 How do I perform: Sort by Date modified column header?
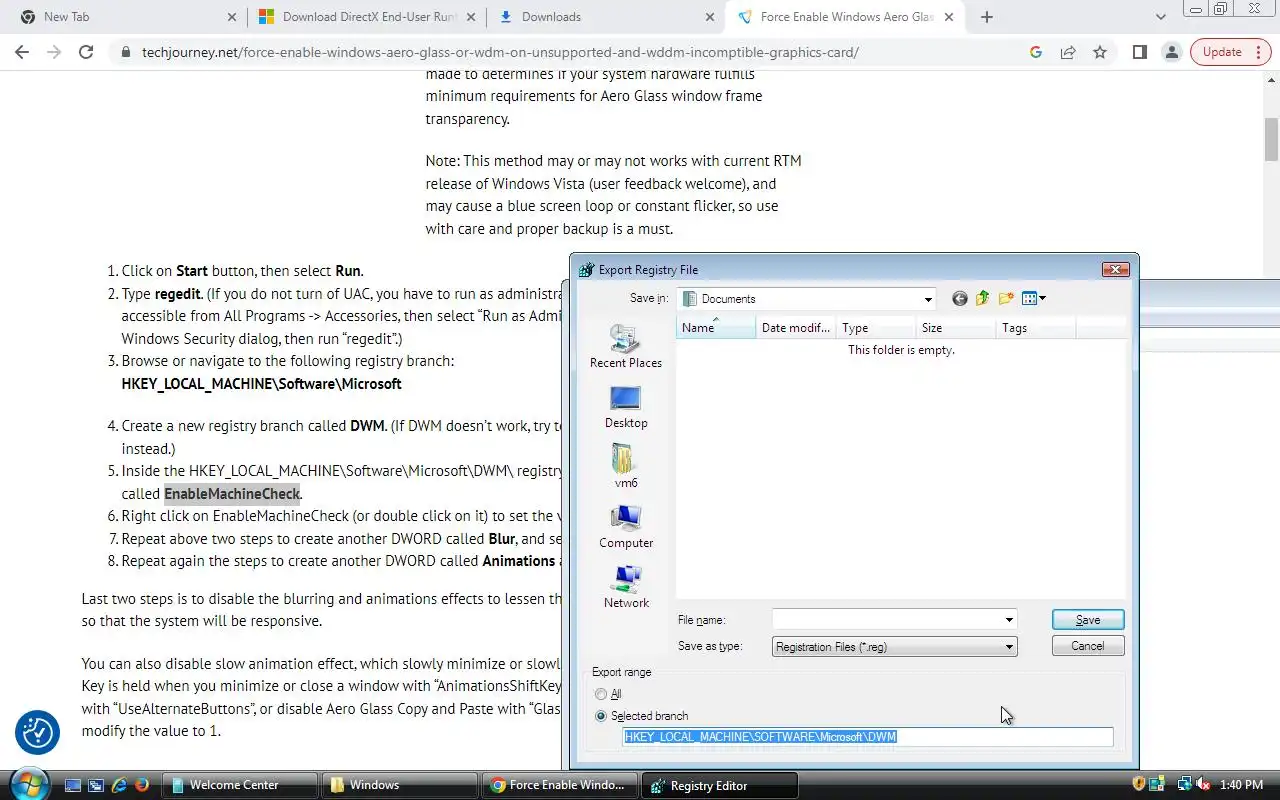pyautogui.click(x=796, y=328)
